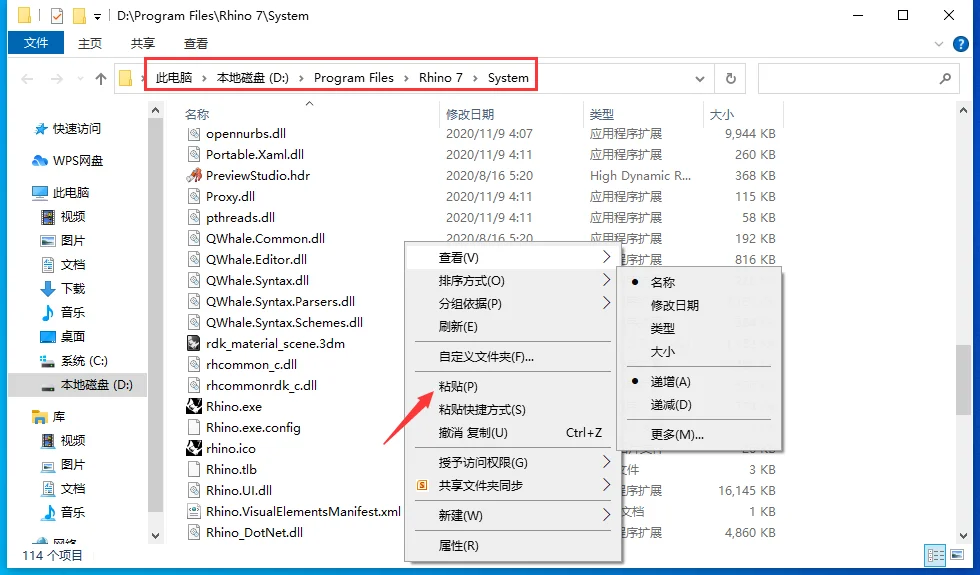Choose 自定义文件夹(F)... menu entry
Viewport: 980px width, 575px height.
486,357
